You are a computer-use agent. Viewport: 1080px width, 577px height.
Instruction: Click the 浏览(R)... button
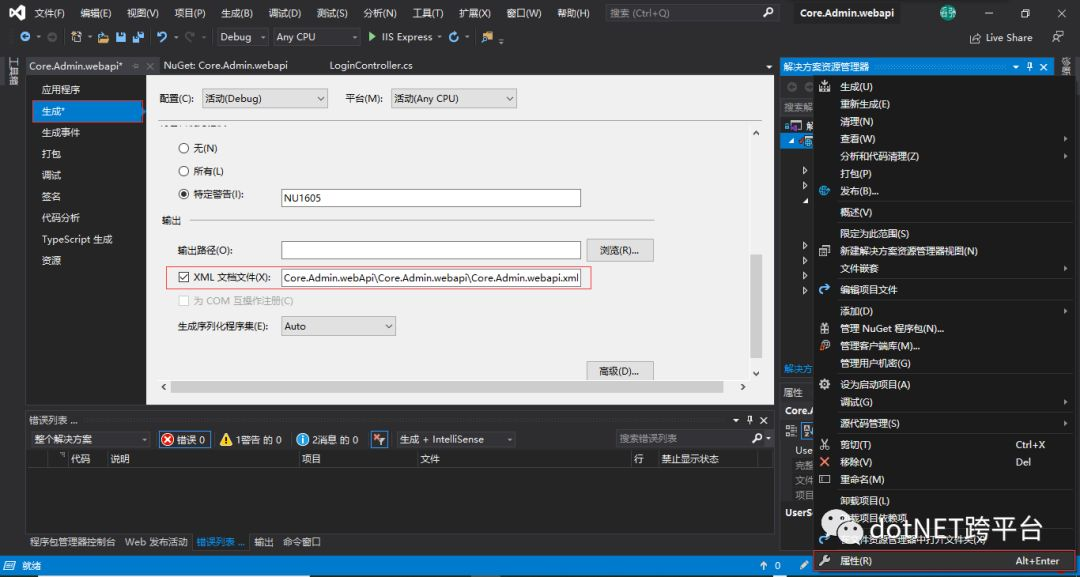pos(620,250)
